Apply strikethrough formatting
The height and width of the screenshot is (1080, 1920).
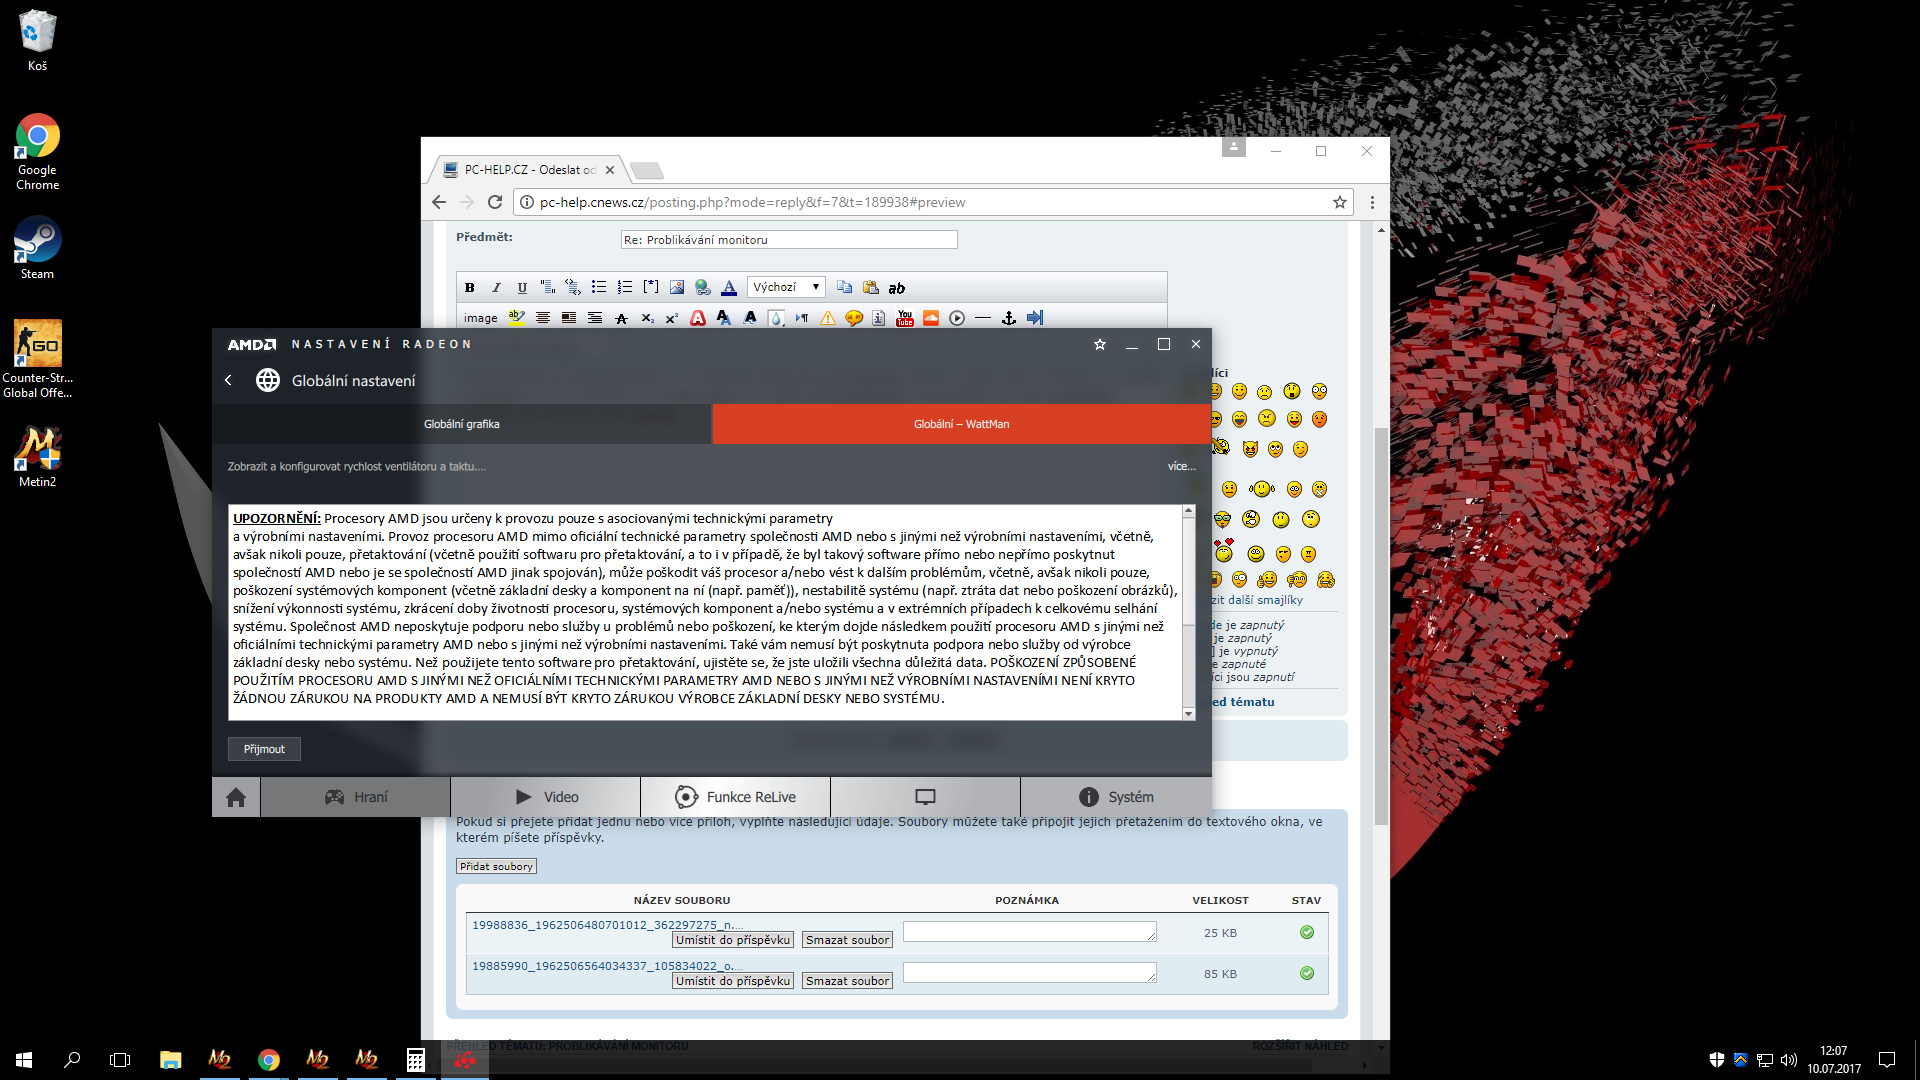621,318
